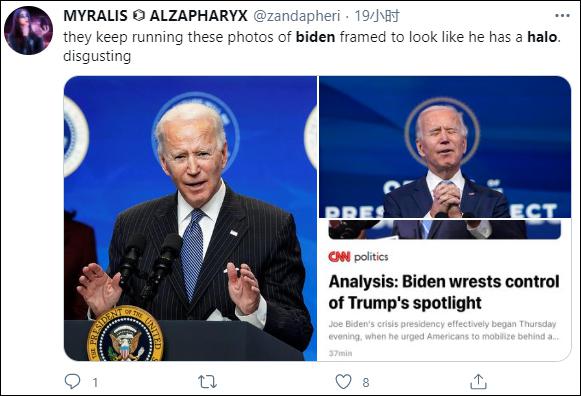Visit the @zandapheri handle

[296, 16]
